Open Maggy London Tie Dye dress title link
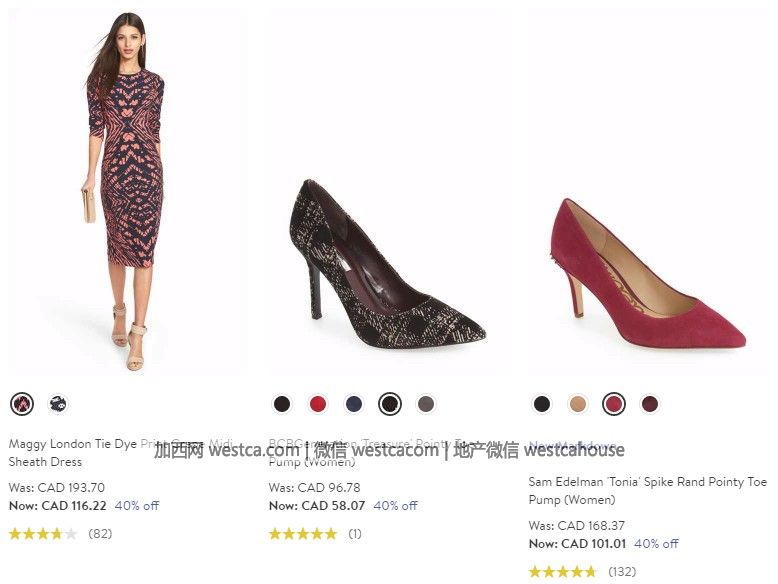The width and height of the screenshot is (778, 584). point(121,453)
